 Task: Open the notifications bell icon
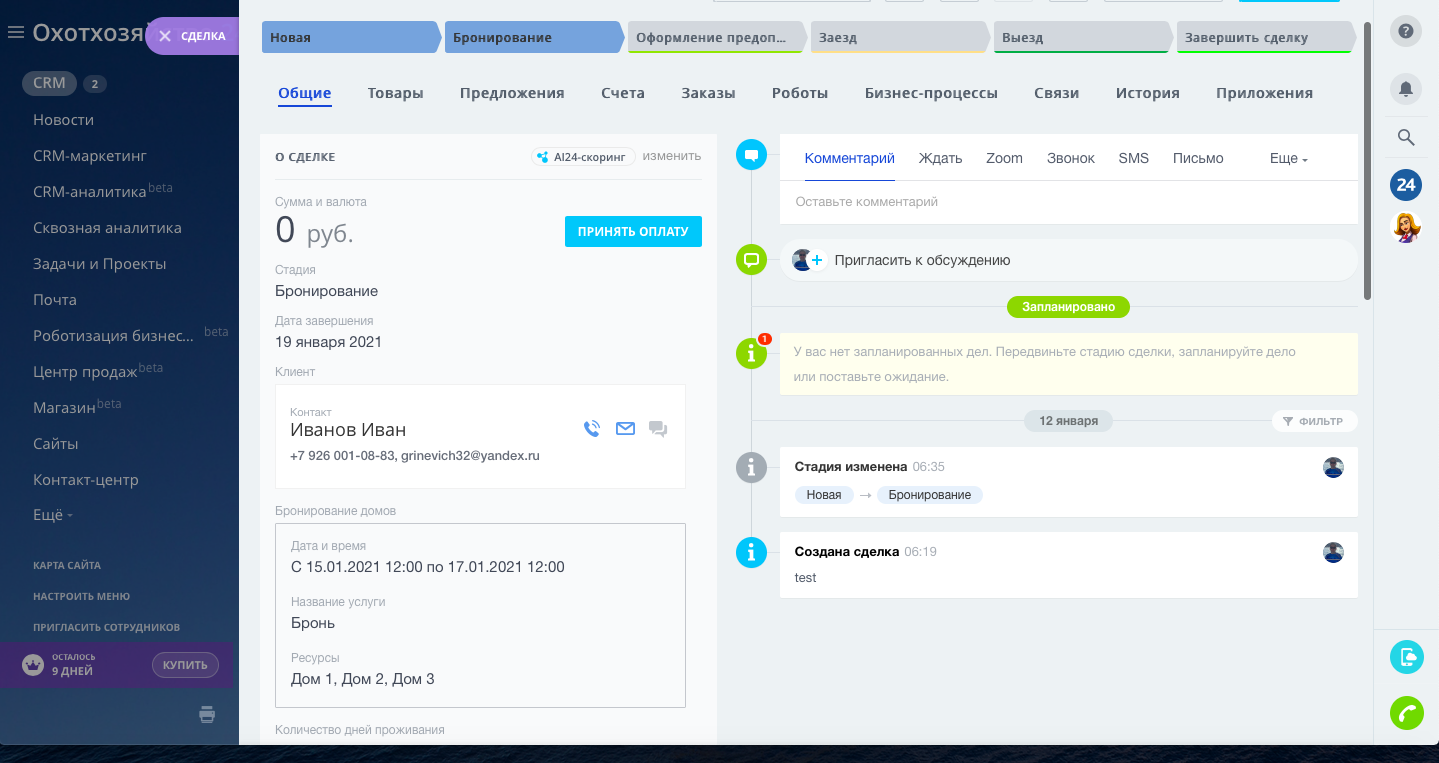(x=1406, y=89)
